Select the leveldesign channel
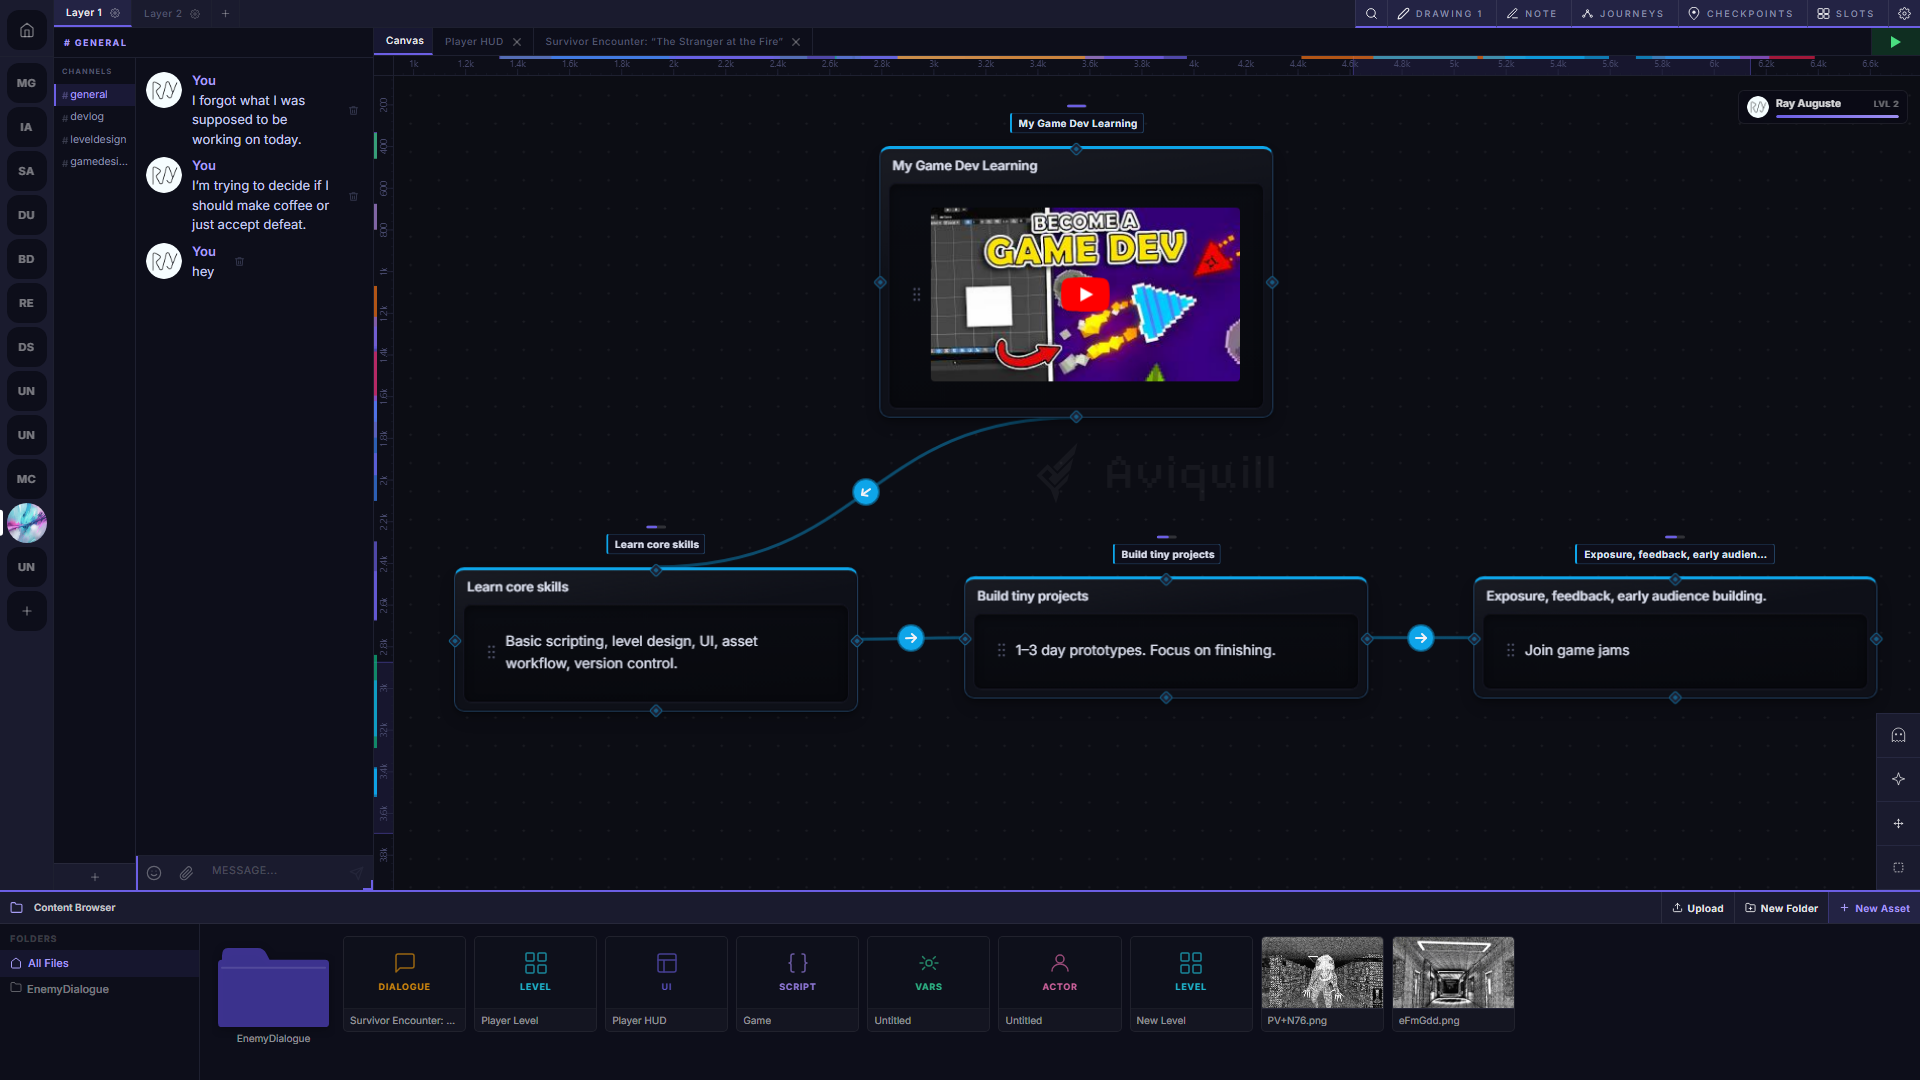Screen dimensions: 1920x1080 coord(95,140)
